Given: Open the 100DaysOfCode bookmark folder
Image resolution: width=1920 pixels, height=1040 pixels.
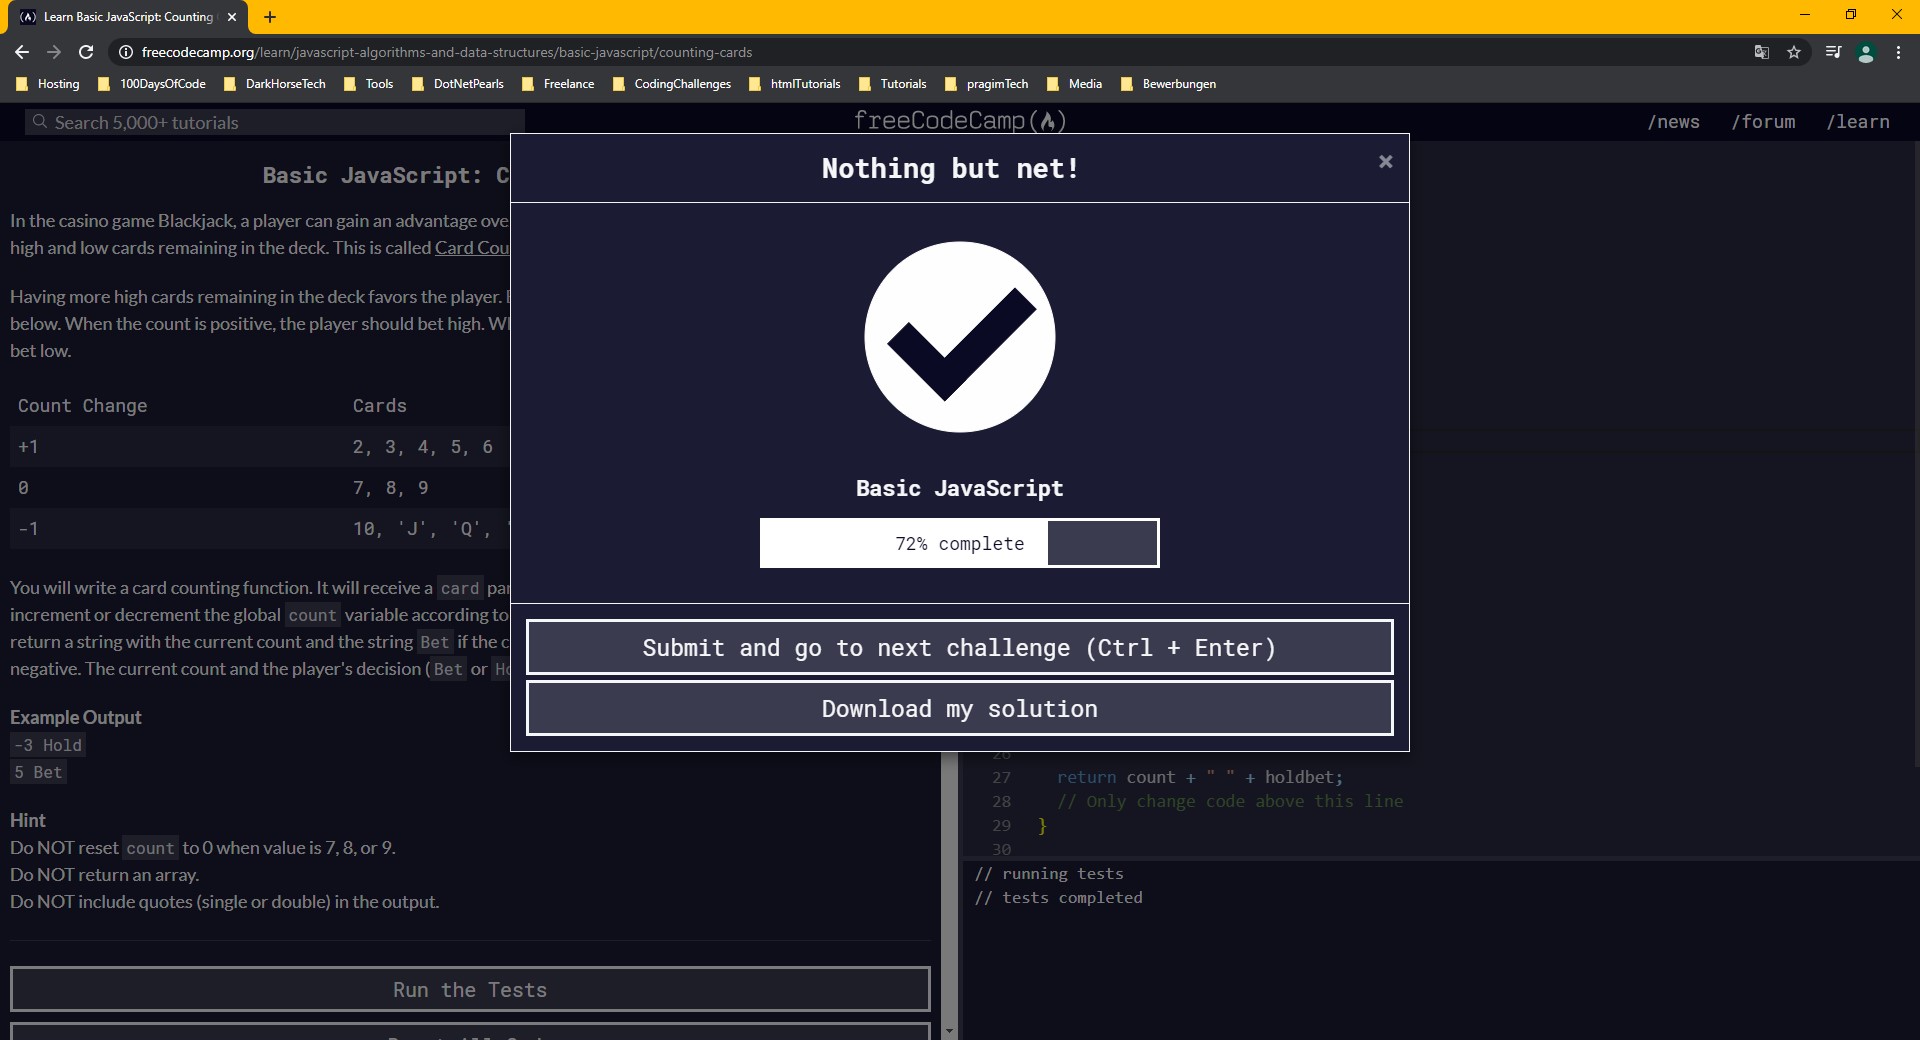Looking at the screenshot, I should coord(152,84).
